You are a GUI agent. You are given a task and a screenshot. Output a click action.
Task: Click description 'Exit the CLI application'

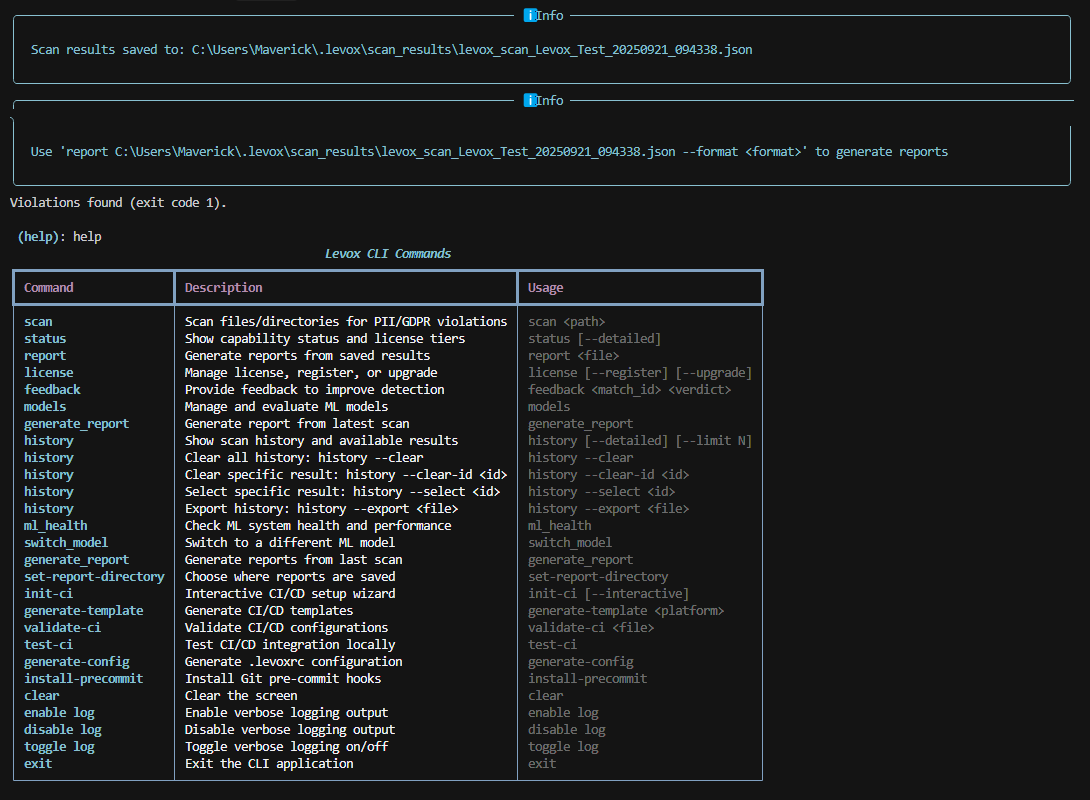pyautogui.click(x=269, y=763)
